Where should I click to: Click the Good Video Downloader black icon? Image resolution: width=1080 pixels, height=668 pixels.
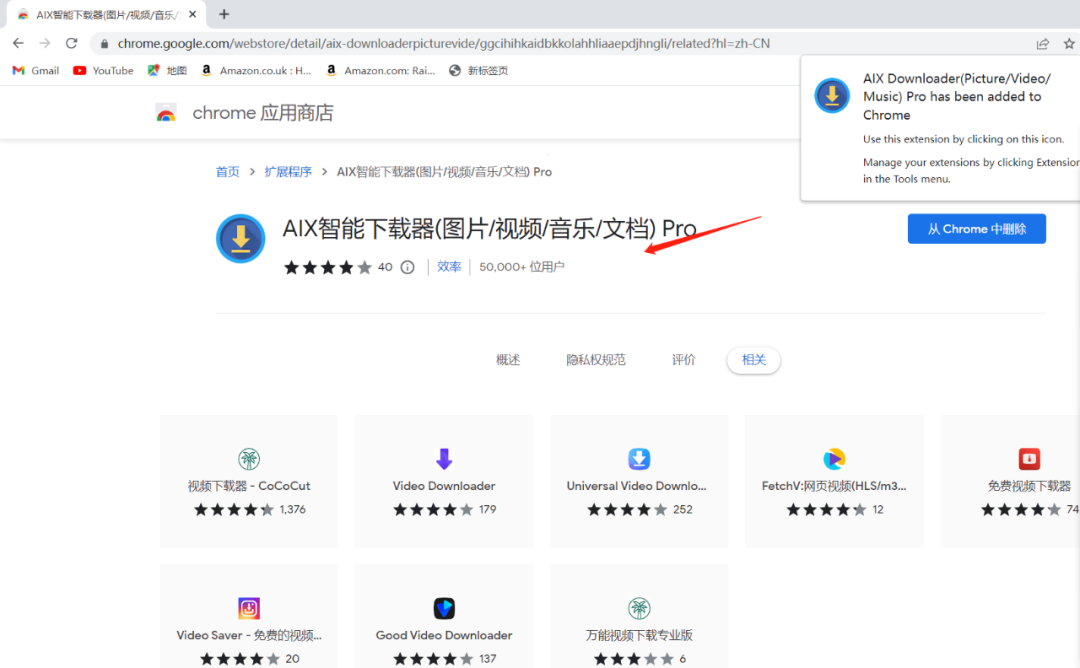click(x=443, y=607)
